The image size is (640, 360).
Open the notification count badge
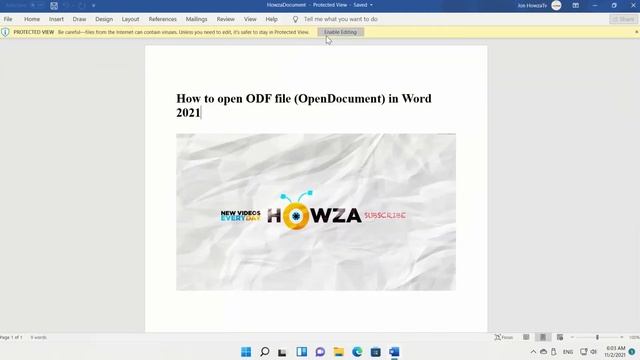632,352
